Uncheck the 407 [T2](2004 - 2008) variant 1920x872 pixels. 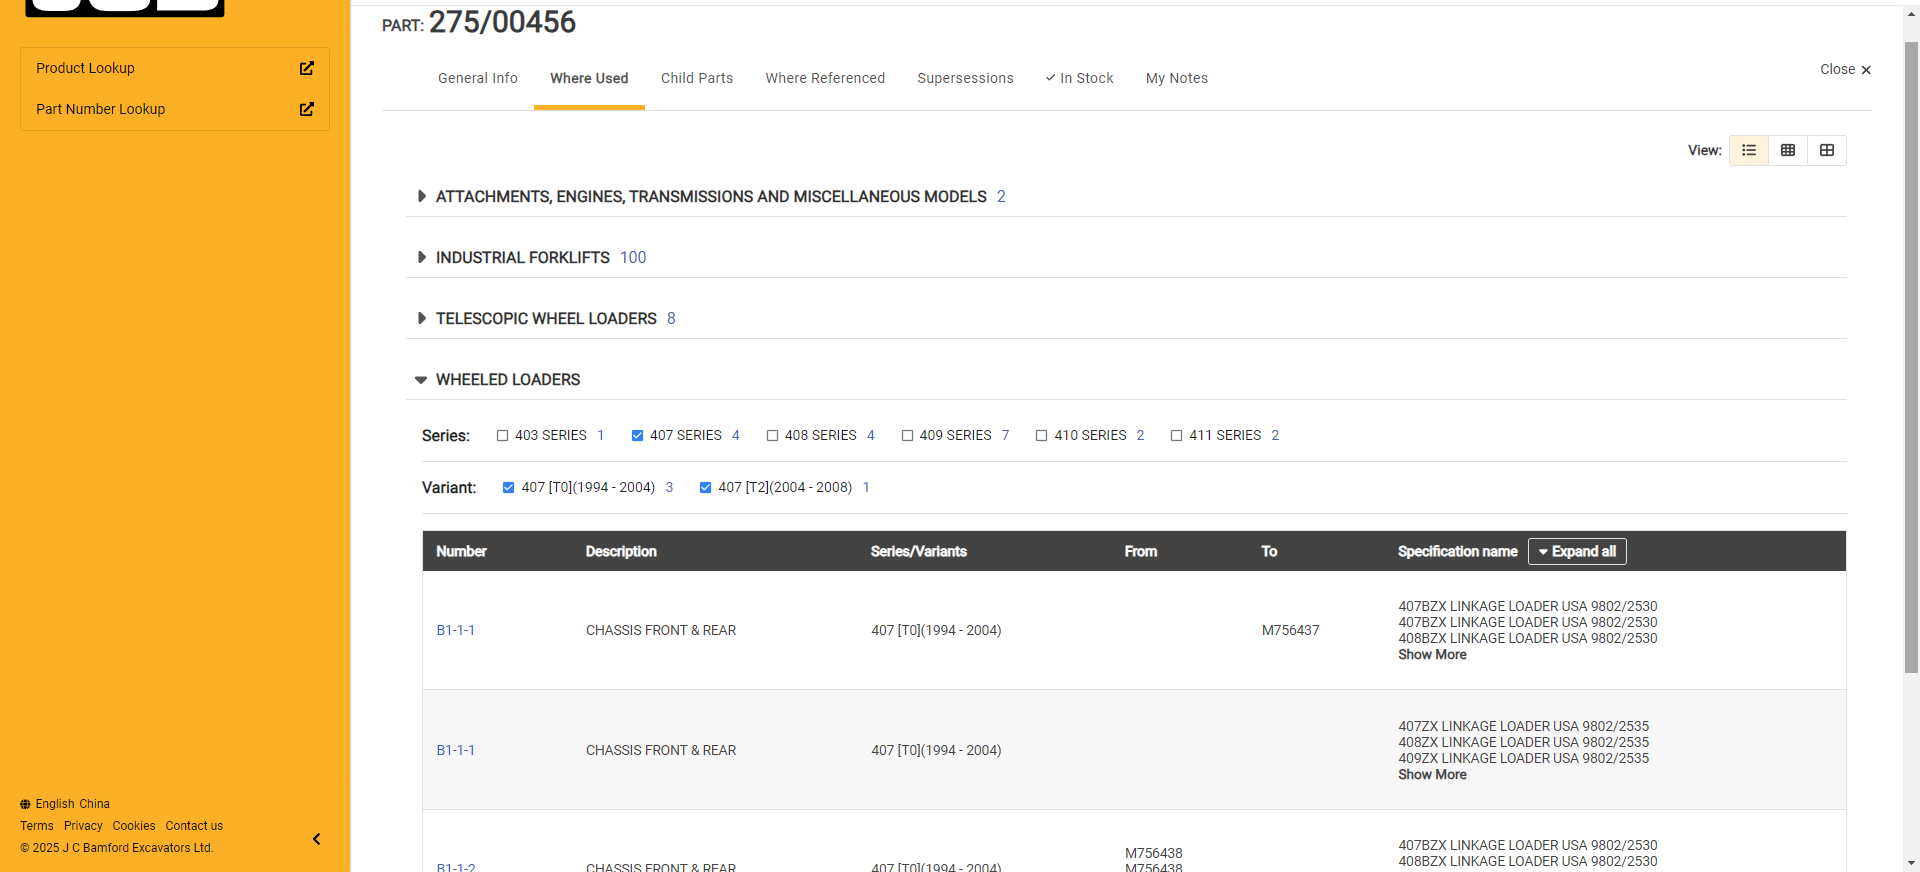click(x=705, y=487)
